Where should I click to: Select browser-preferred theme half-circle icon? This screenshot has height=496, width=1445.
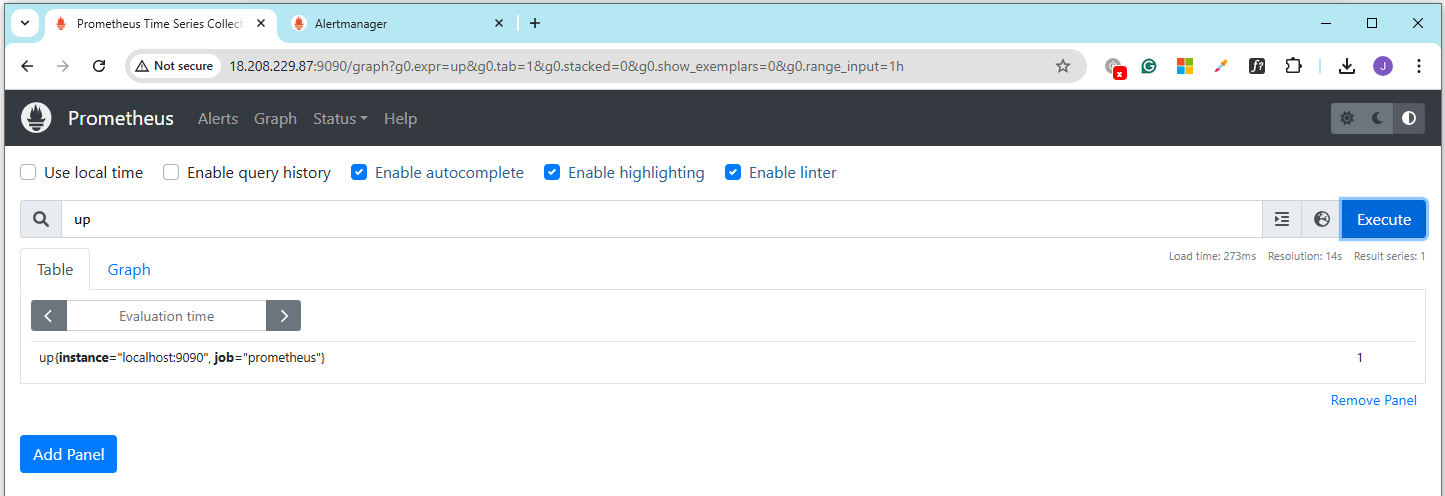point(1409,118)
